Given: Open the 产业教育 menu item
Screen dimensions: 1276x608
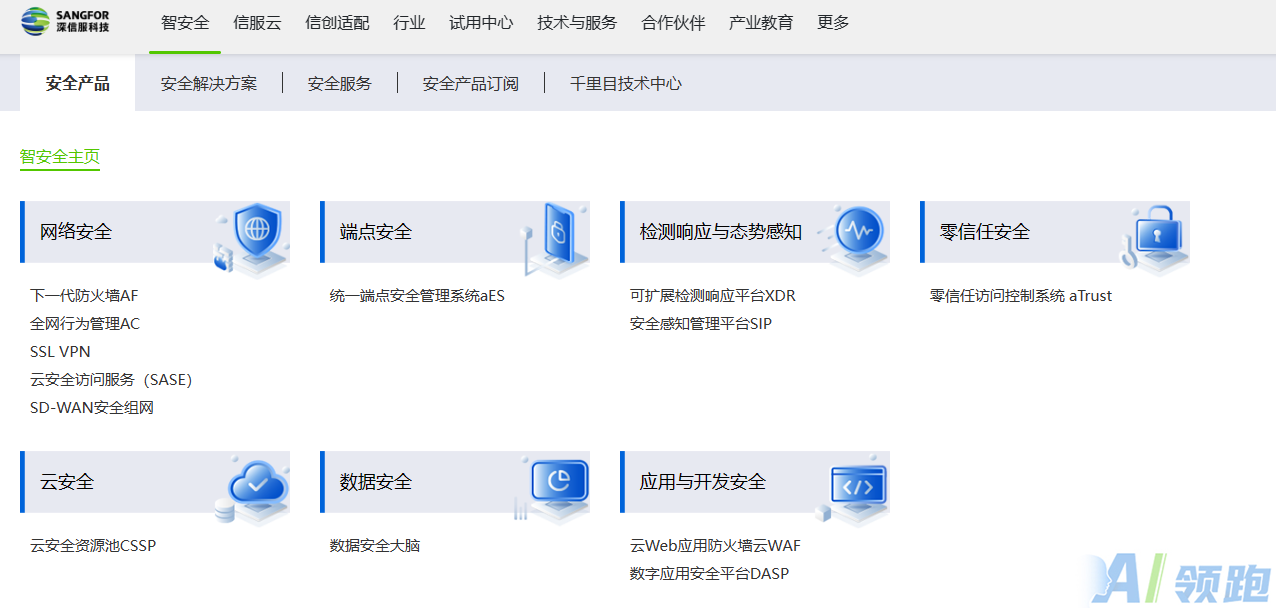Looking at the screenshot, I should (x=761, y=22).
